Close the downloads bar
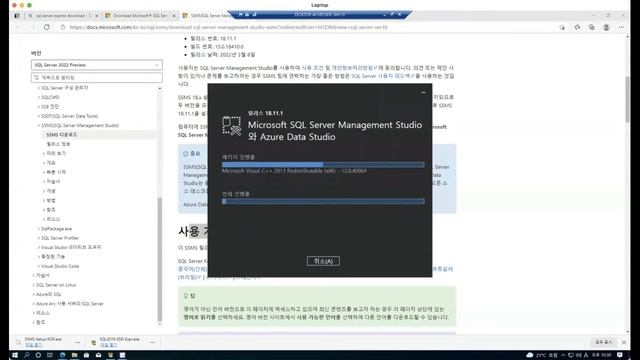Image resolution: width=640 pixels, height=360 pixels. 624,342
